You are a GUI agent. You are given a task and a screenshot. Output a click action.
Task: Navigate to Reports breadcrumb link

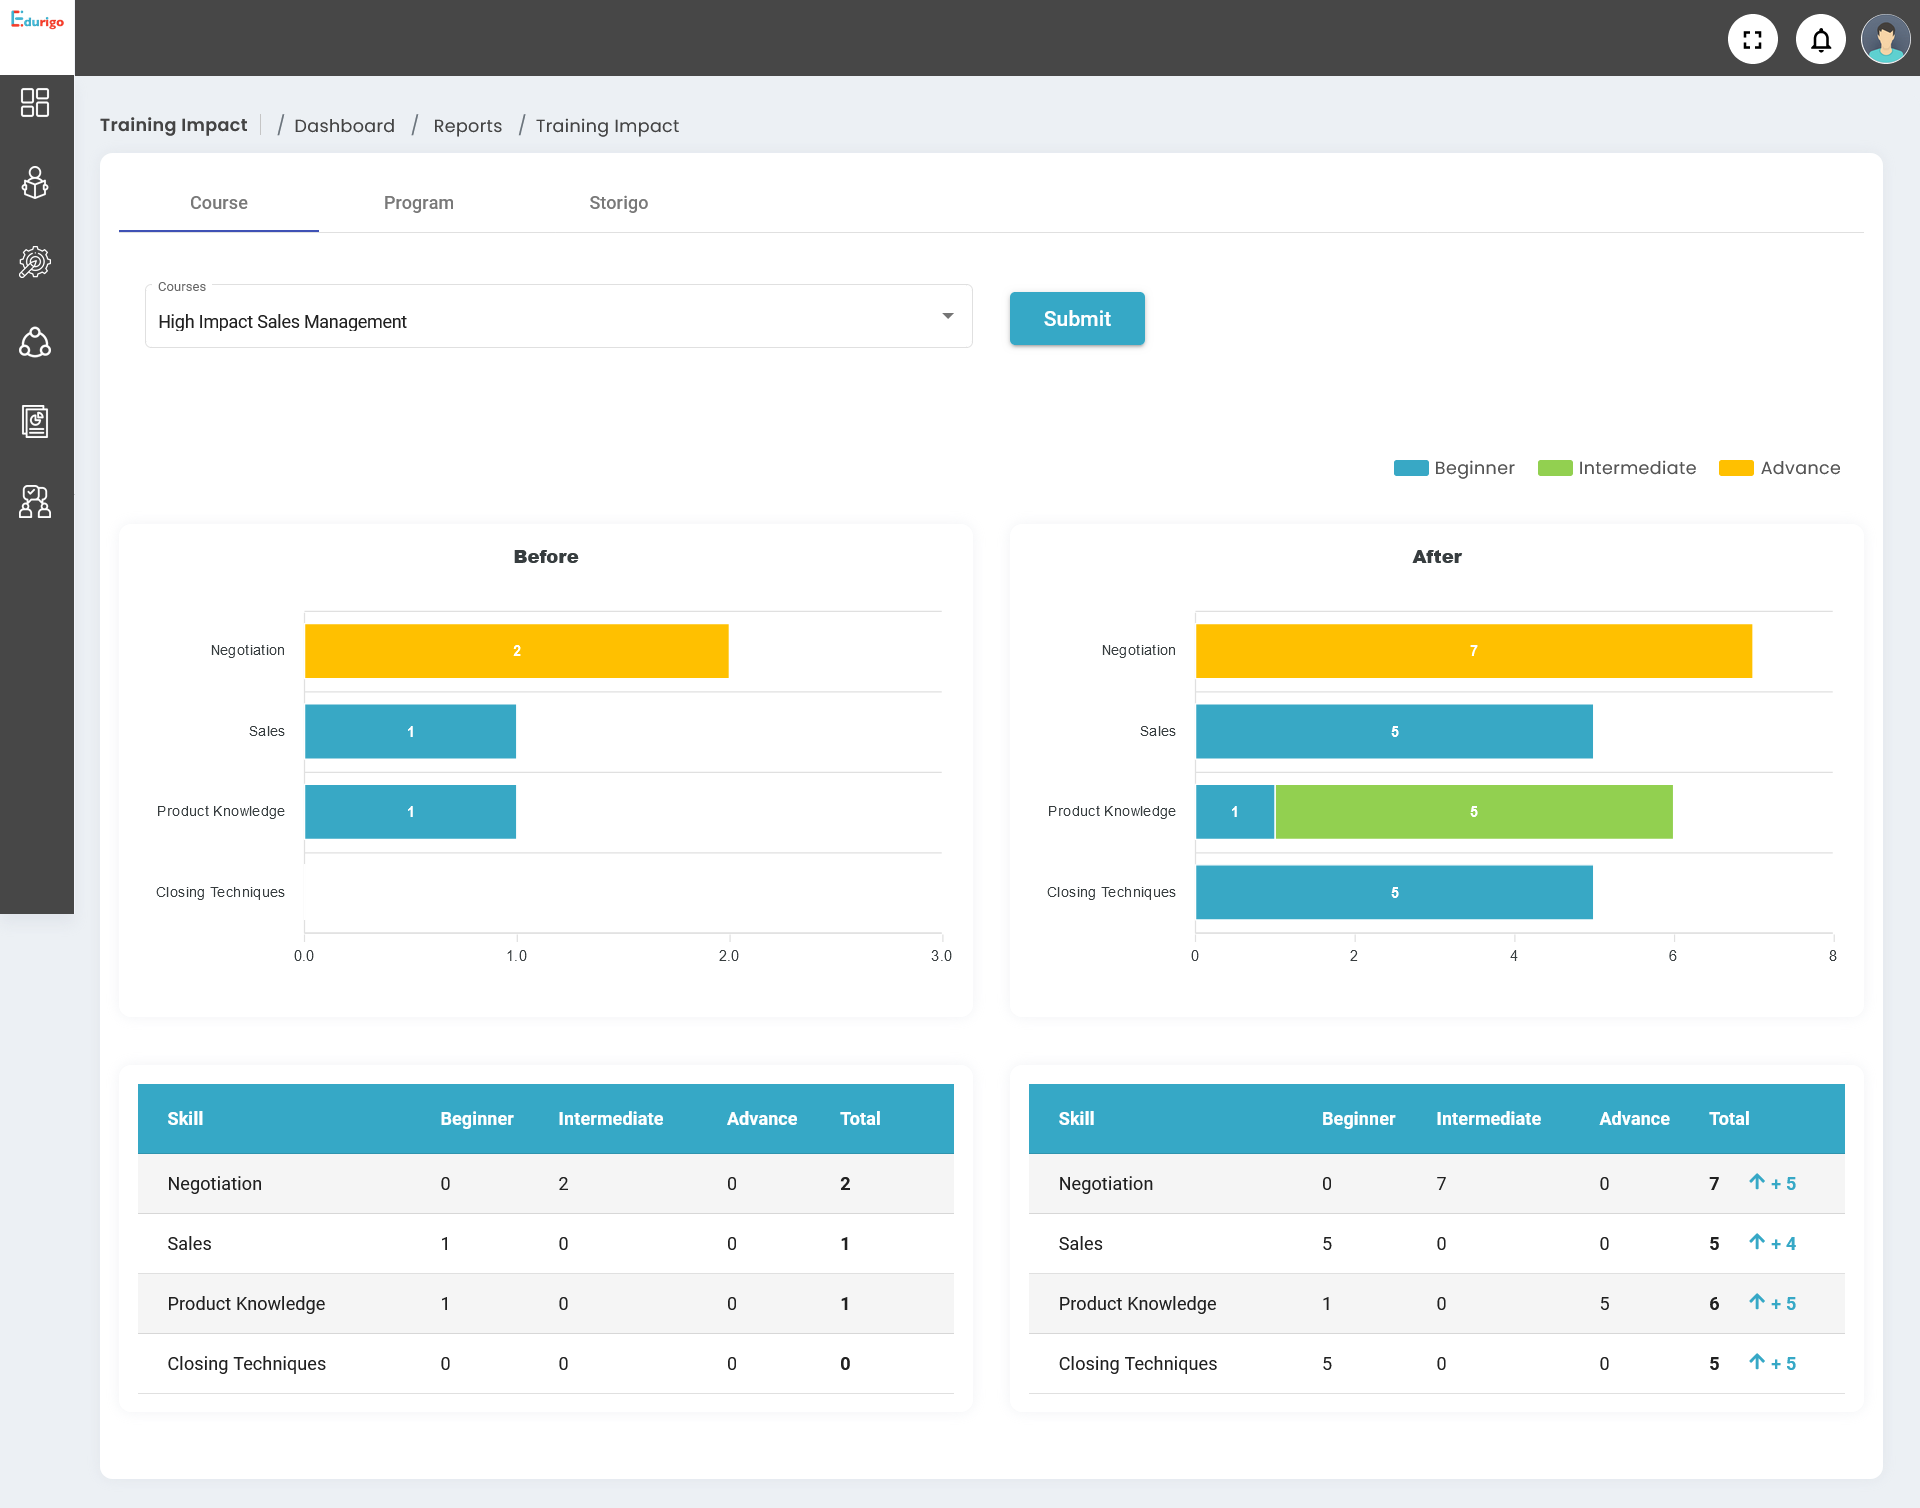click(x=467, y=126)
